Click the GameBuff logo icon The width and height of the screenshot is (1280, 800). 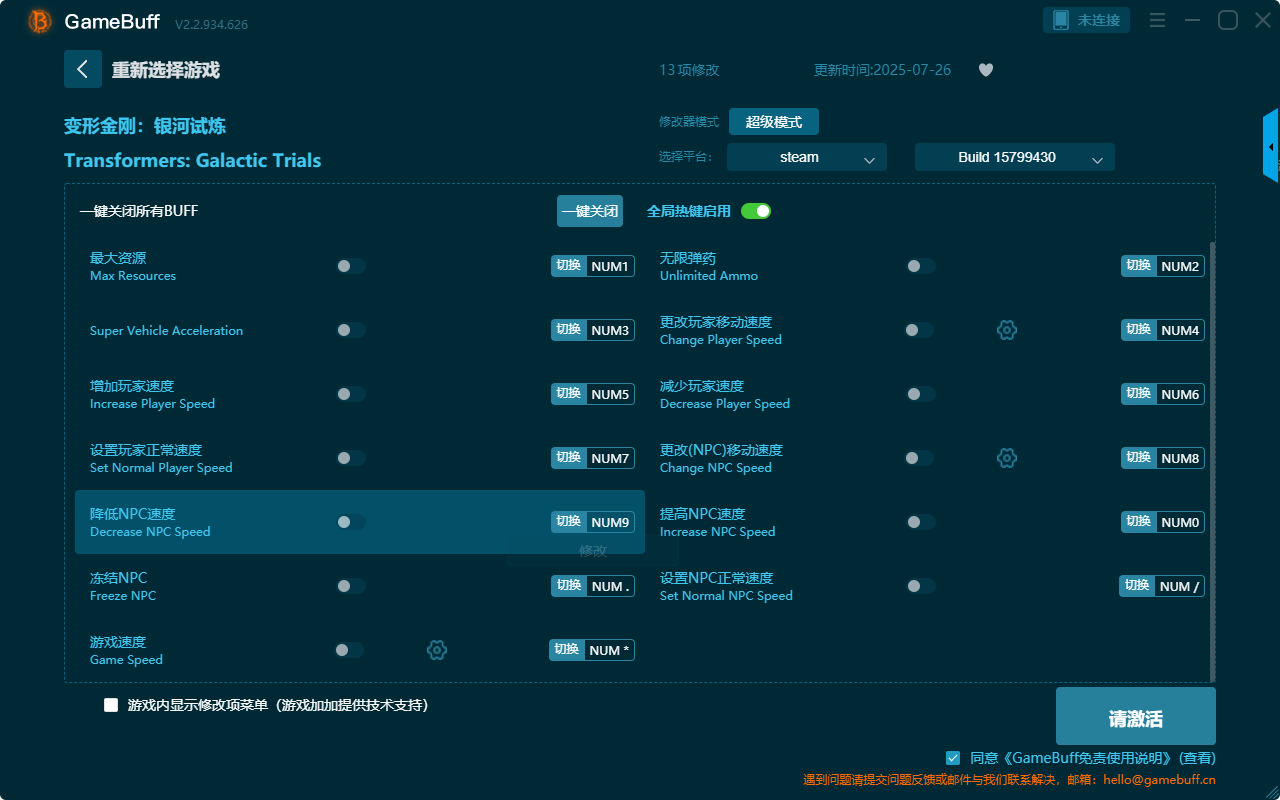[x=40, y=21]
